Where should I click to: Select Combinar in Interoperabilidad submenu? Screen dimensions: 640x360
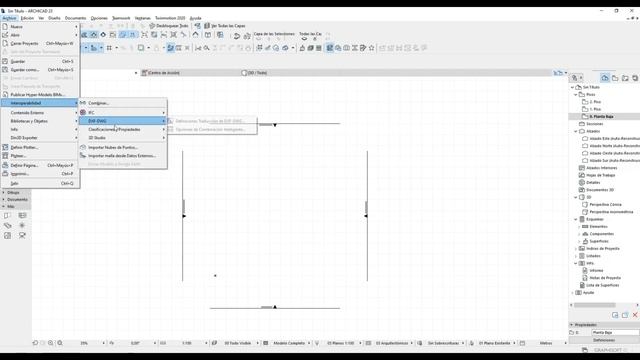(x=123, y=103)
